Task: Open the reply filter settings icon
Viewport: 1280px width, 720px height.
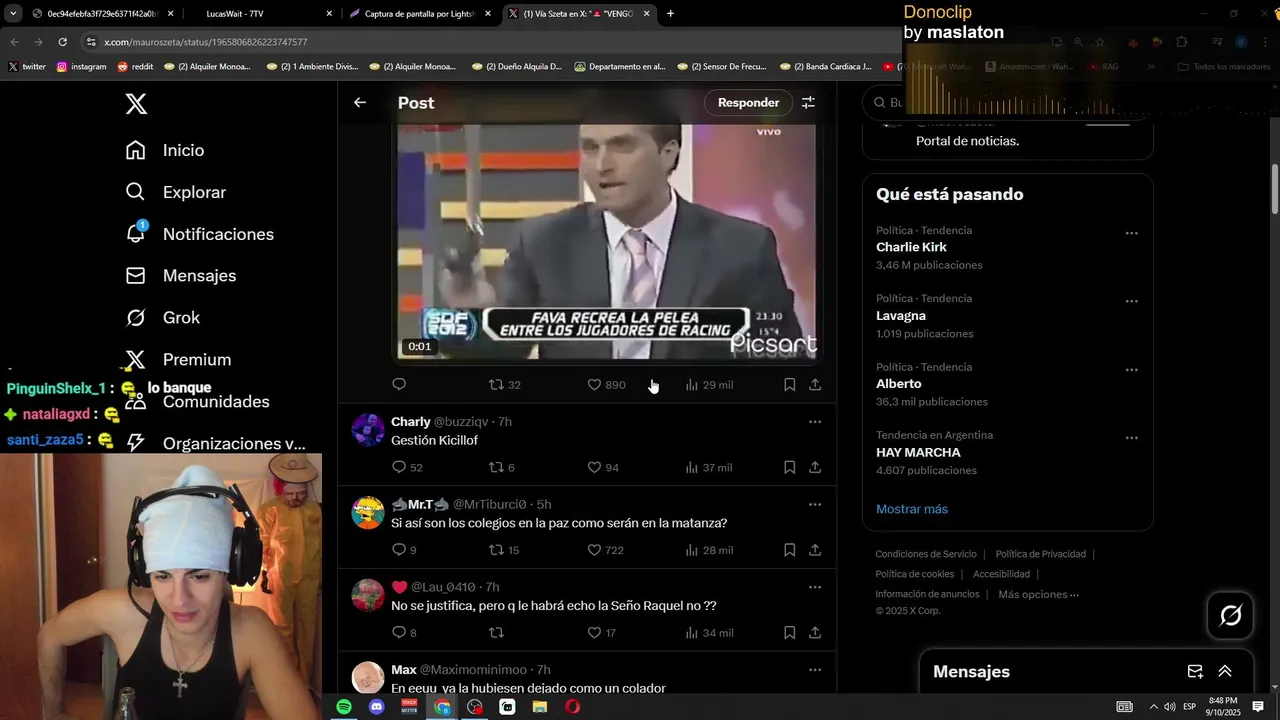Action: [808, 102]
